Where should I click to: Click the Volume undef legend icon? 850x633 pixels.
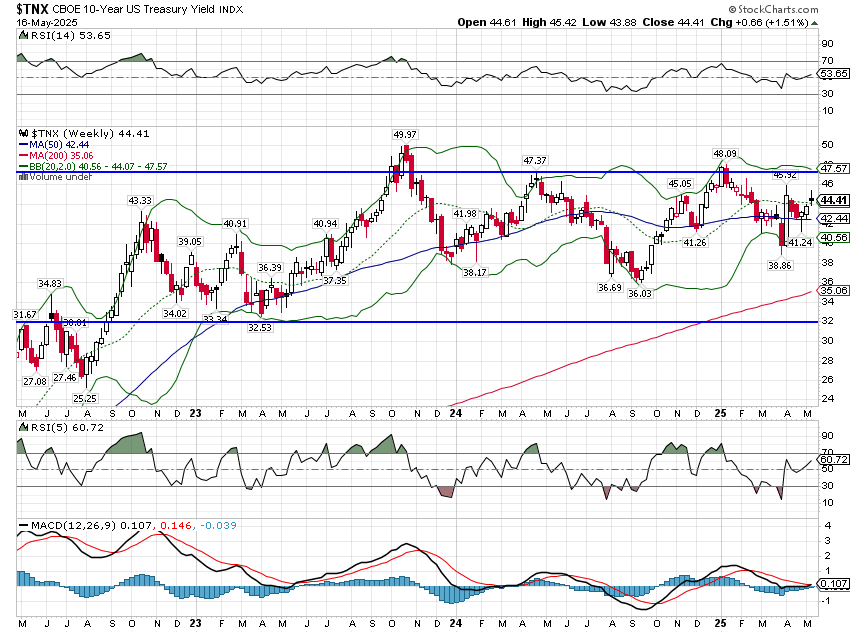25,177
